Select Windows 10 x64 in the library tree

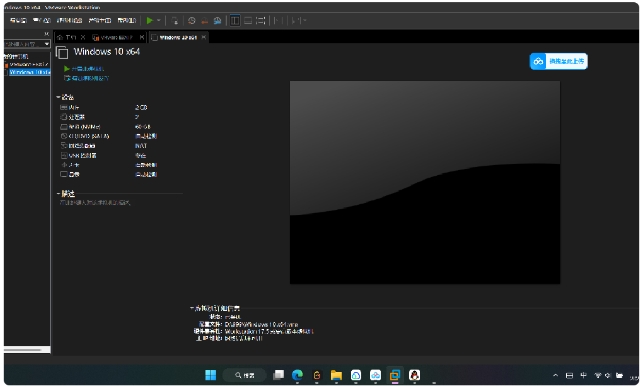click(x=29, y=72)
